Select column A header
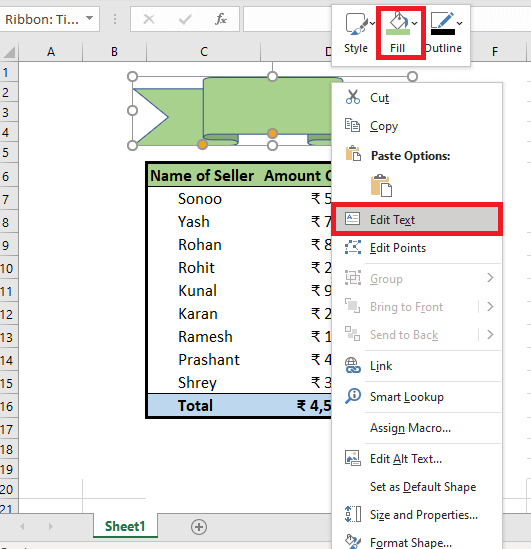The width and height of the screenshot is (531, 549). coord(51,52)
